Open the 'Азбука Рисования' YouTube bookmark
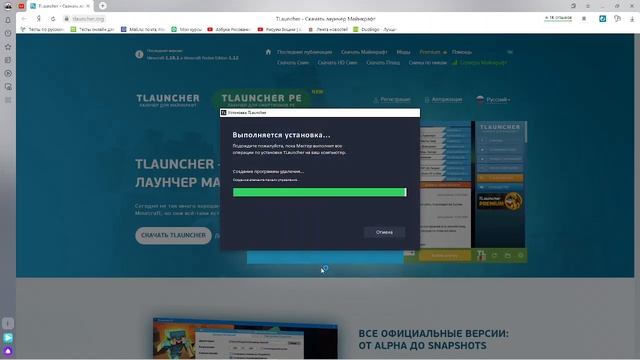Image resolution: width=640 pixels, height=360 pixels. 229,29
